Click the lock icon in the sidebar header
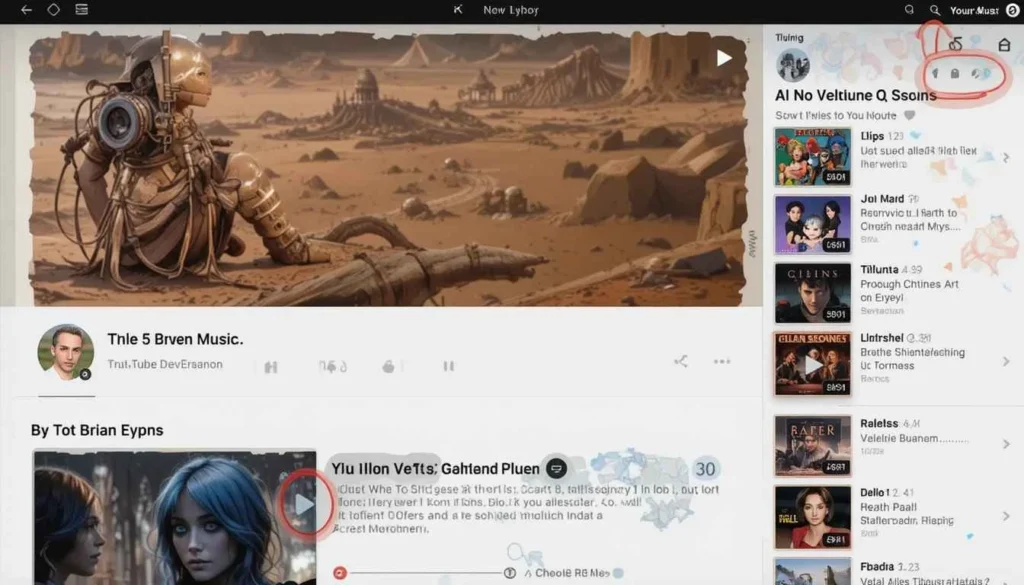Viewport: 1024px width, 585px height. (x=955, y=73)
